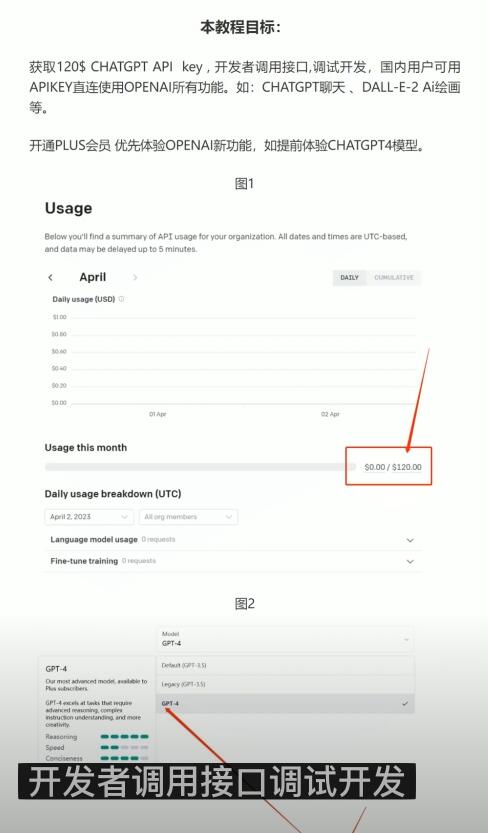
Task: Choose GPT-4 option in model list
Action: (286, 703)
